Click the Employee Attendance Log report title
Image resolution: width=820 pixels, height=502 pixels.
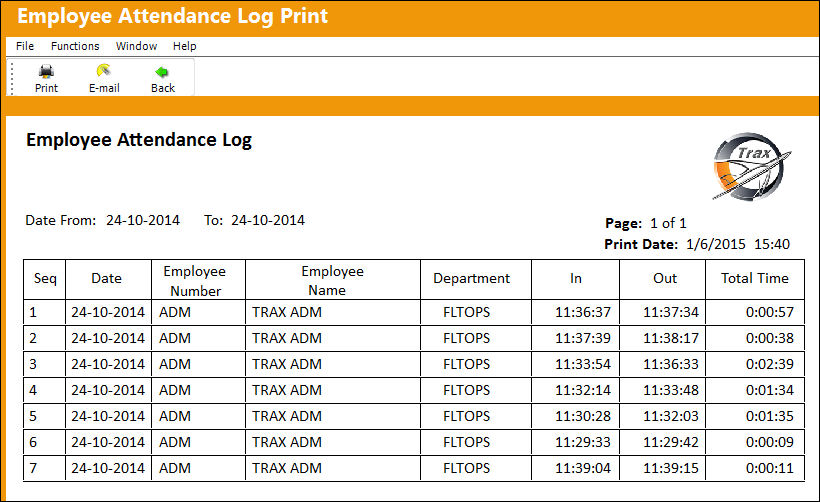(x=139, y=140)
